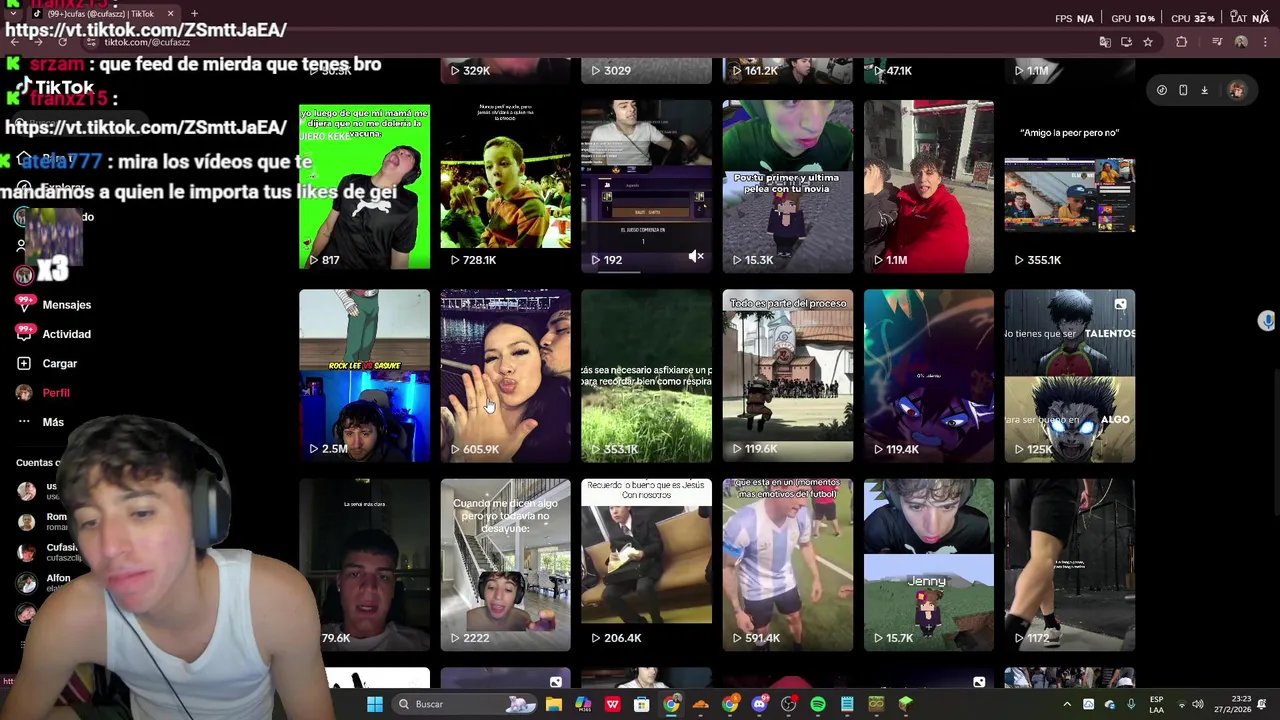
Task: Click the Mensajes 99+ badge icon
Action: tap(24, 304)
